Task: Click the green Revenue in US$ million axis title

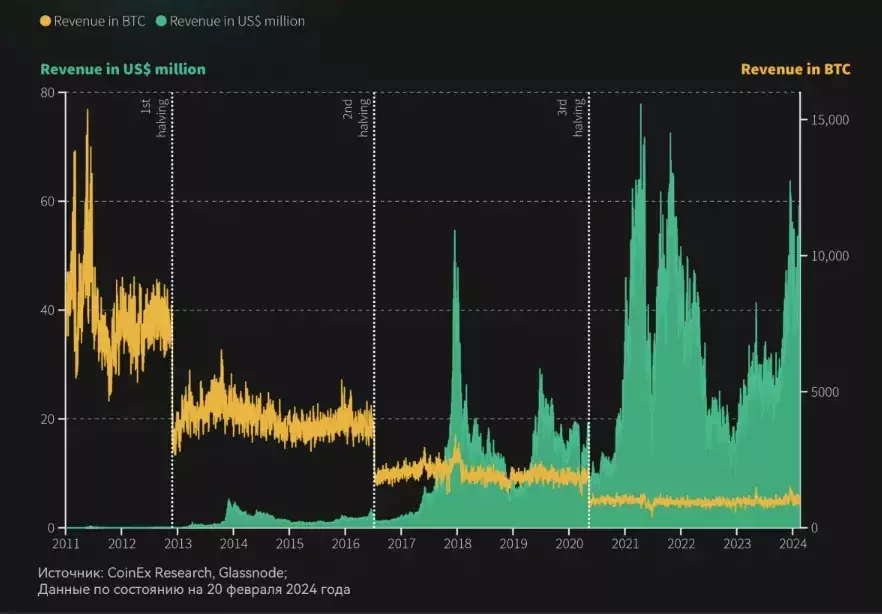Action: (123, 69)
